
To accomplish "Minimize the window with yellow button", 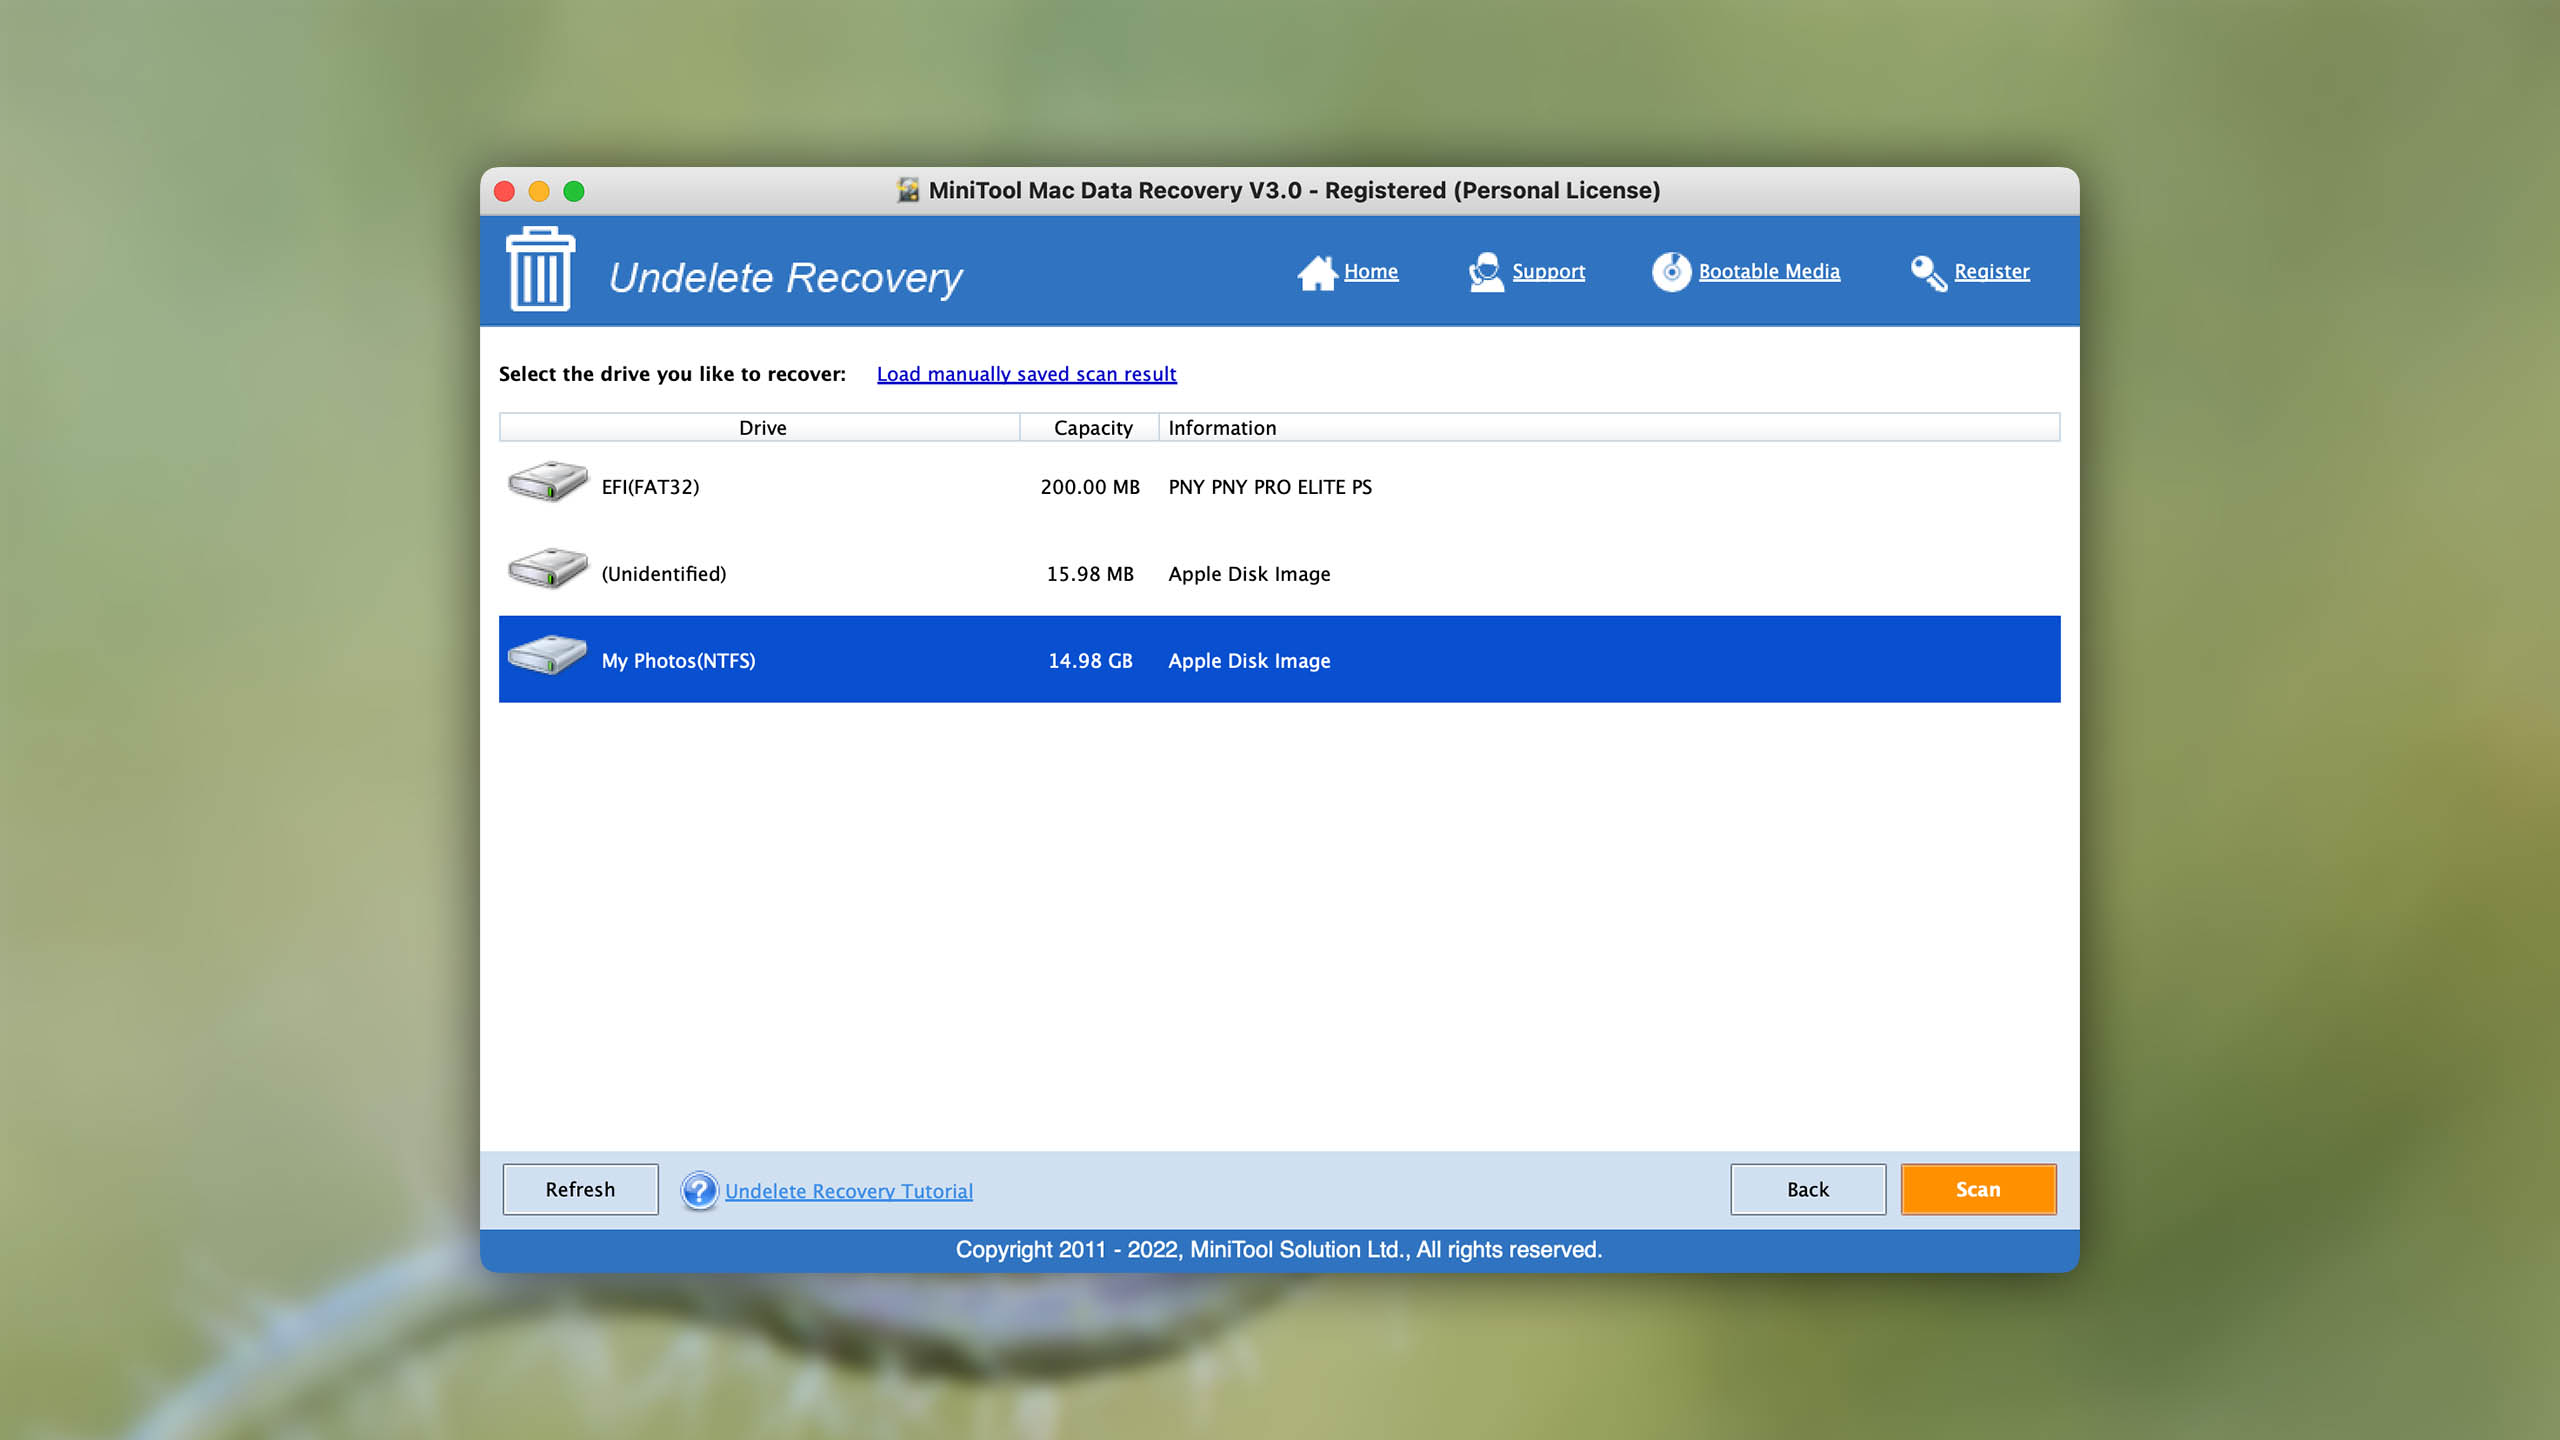I will coord(539,191).
